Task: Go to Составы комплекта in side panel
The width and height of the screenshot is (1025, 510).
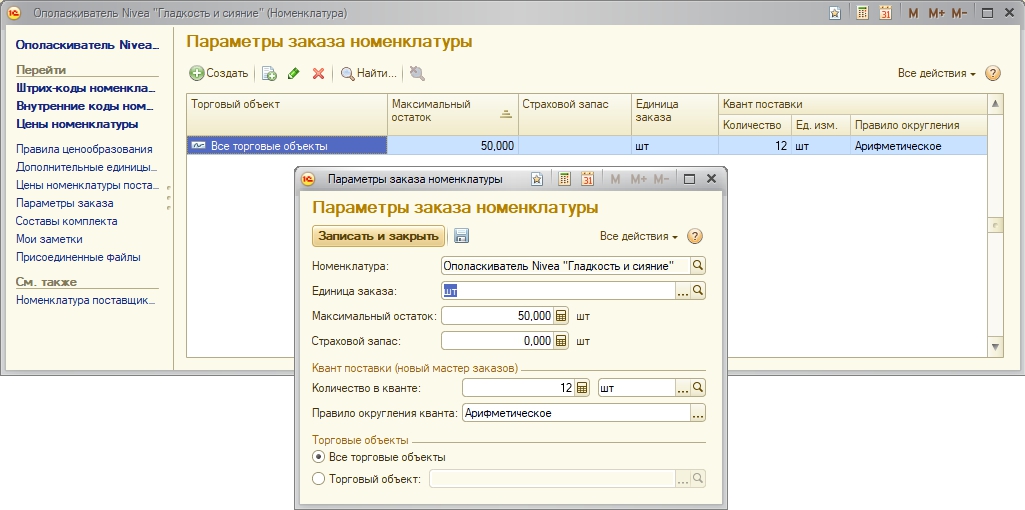Action: [x=67, y=221]
